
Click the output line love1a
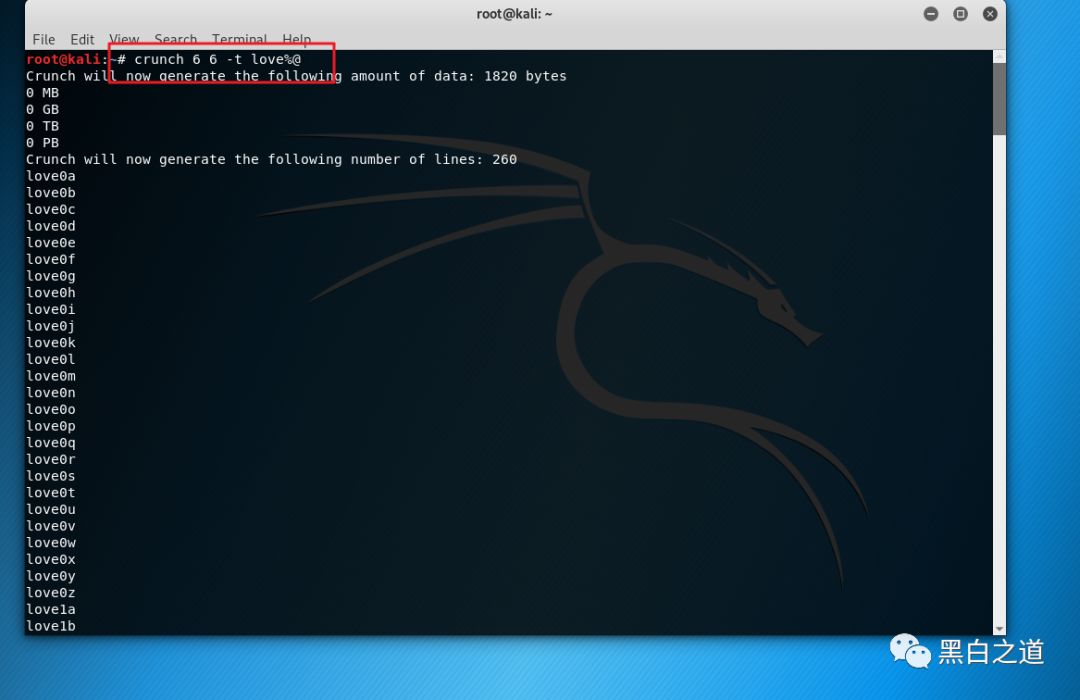click(x=51, y=609)
